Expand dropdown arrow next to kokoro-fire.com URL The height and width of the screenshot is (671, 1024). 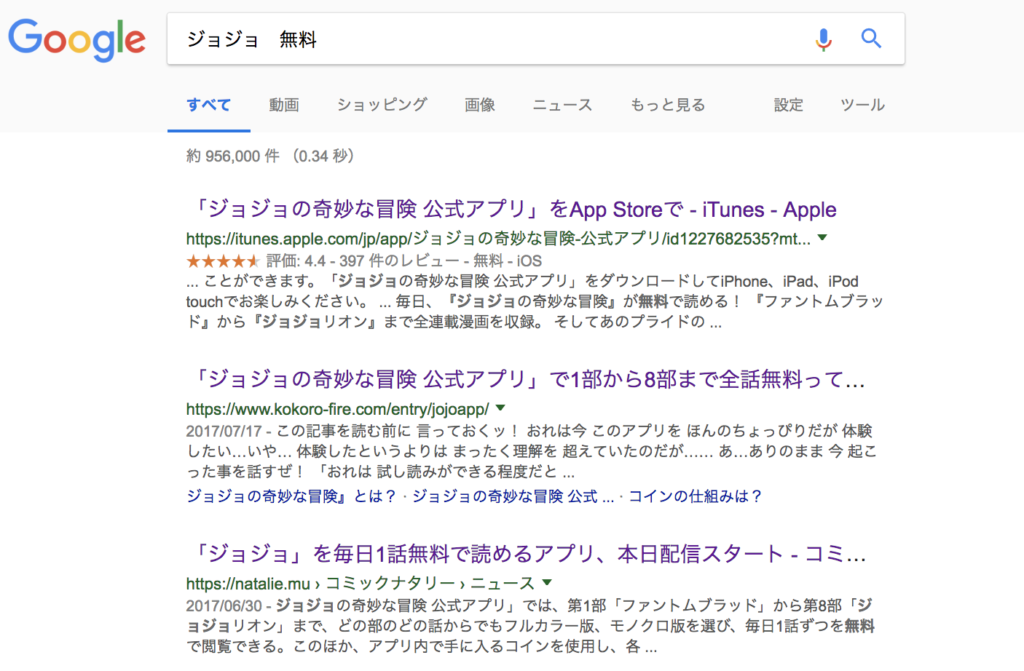[500, 408]
